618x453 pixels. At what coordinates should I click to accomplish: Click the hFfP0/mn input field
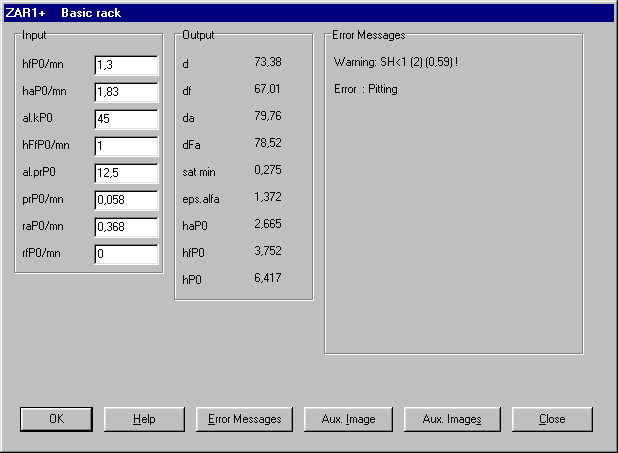(x=126, y=146)
